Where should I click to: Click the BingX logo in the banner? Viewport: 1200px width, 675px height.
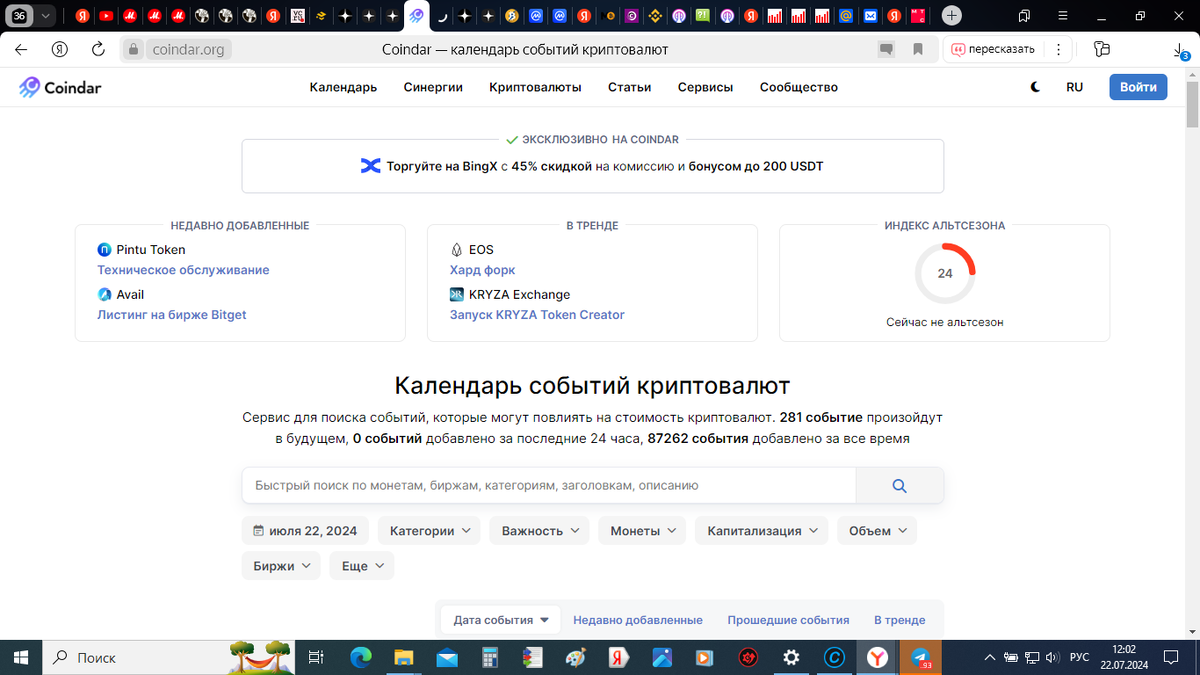click(x=371, y=166)
